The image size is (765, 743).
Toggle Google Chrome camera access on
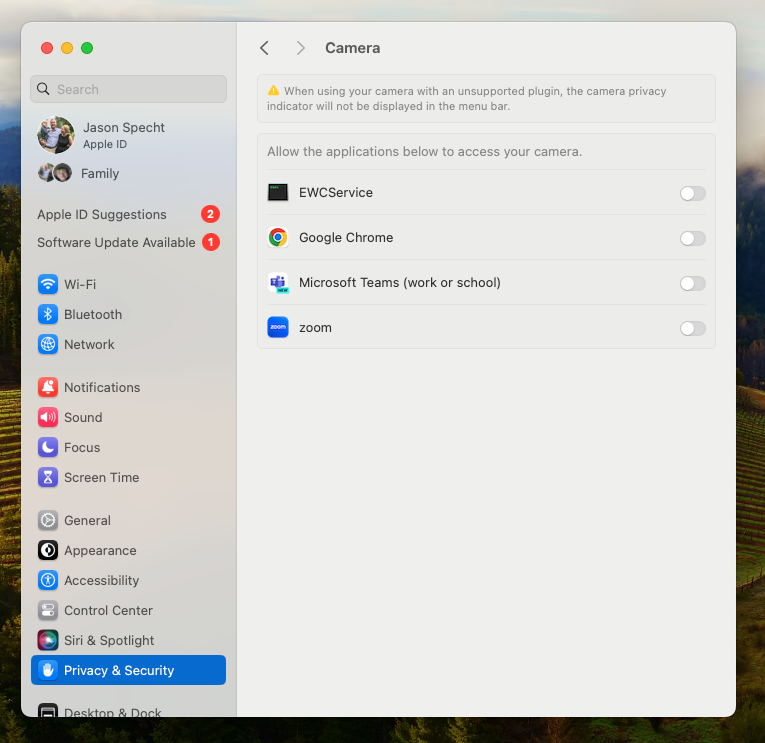[x=692, y=238]
